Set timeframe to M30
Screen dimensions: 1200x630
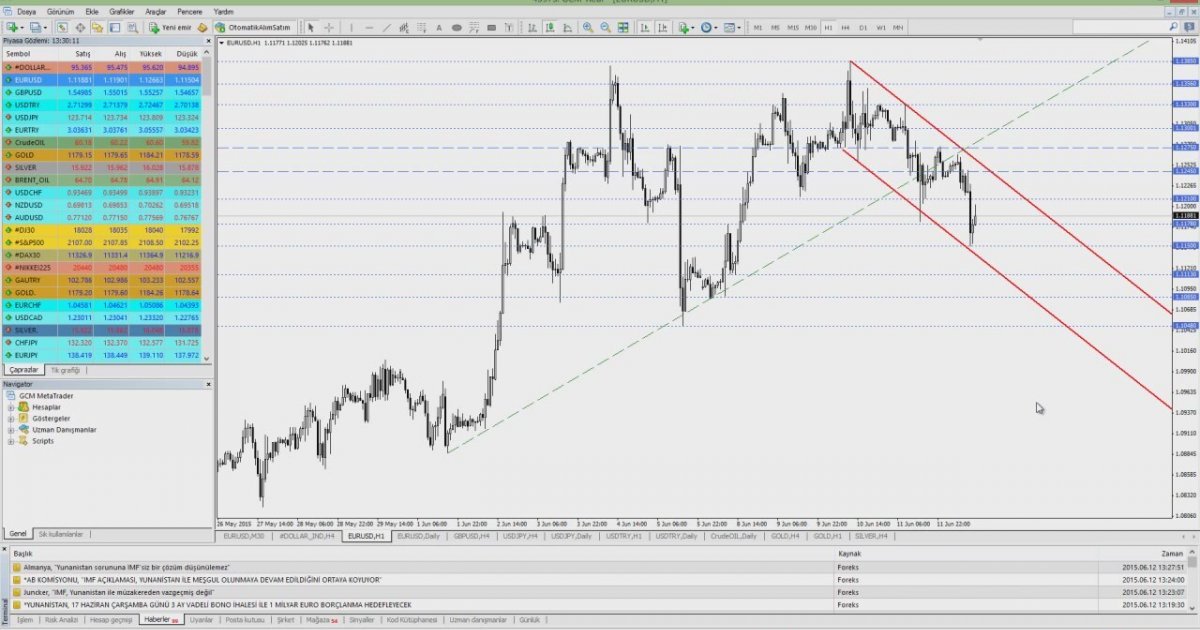click(x=811, y=27)
